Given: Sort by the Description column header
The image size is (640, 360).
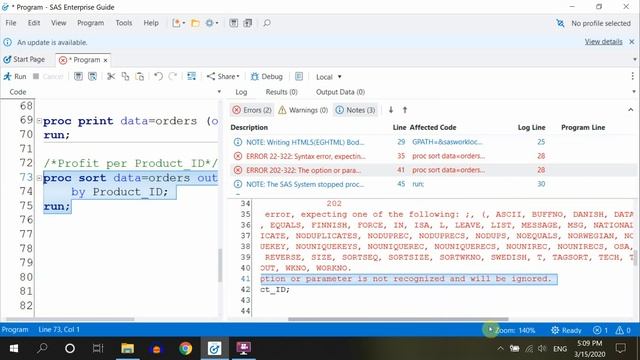Looking at the screenshot, I should point(249,128).
